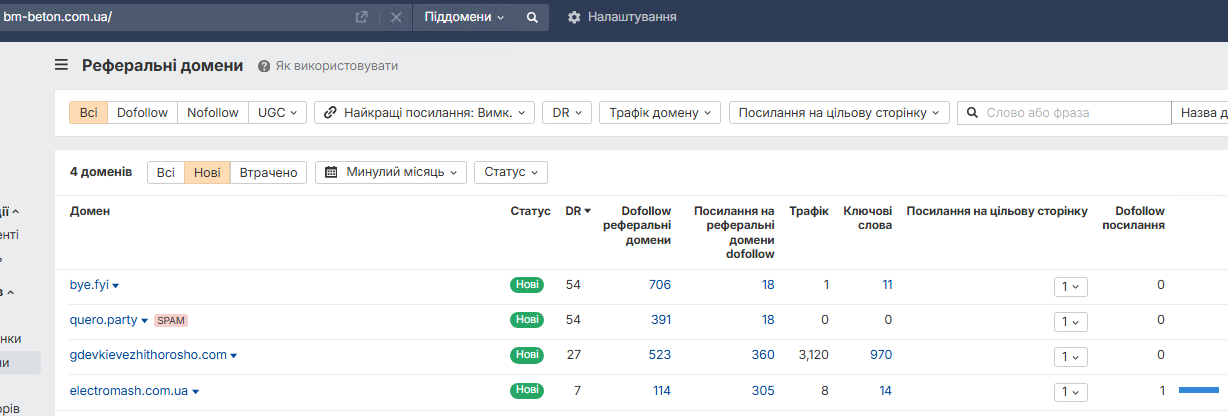
Task: Click the Як використовувати help icon
Action: 264,66
